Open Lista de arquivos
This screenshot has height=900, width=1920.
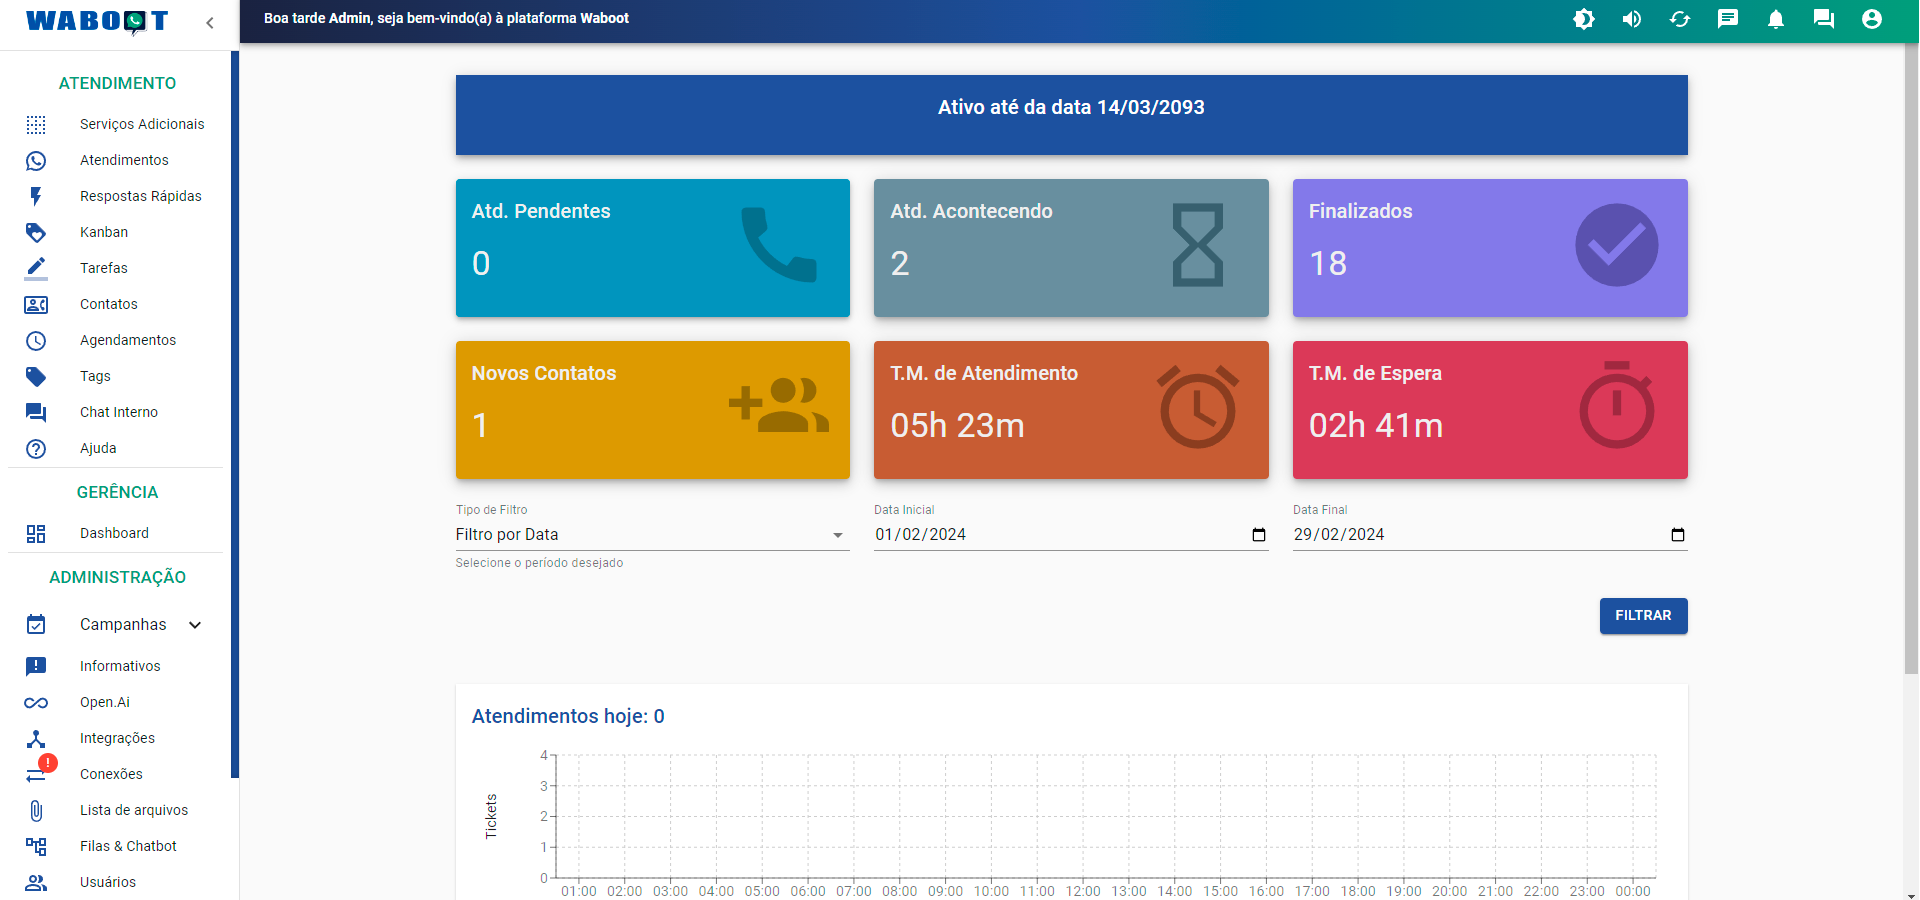[x=134, y=810]
